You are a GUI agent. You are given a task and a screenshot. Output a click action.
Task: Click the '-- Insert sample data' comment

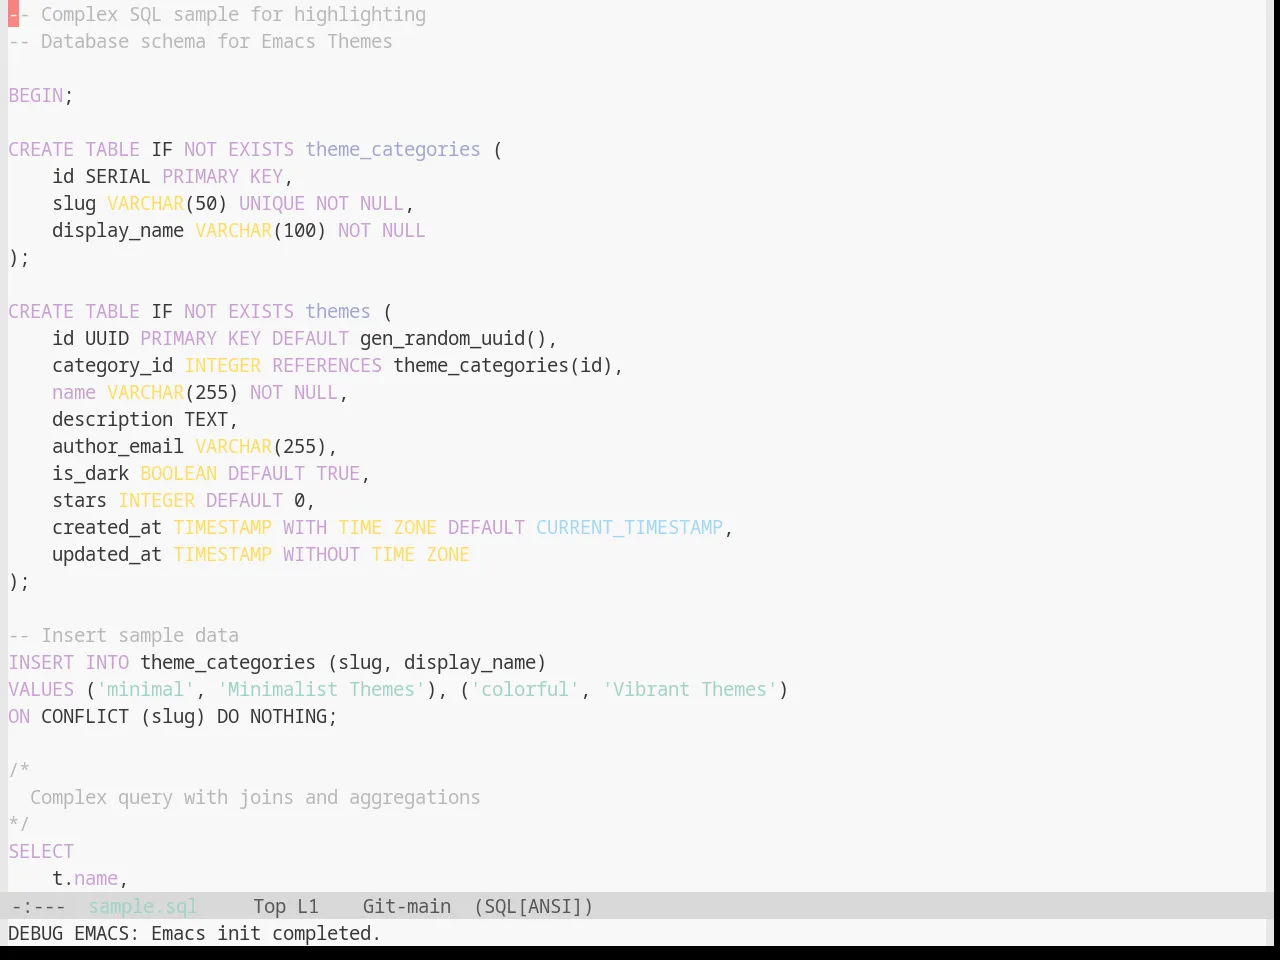[x=123, y=635]
